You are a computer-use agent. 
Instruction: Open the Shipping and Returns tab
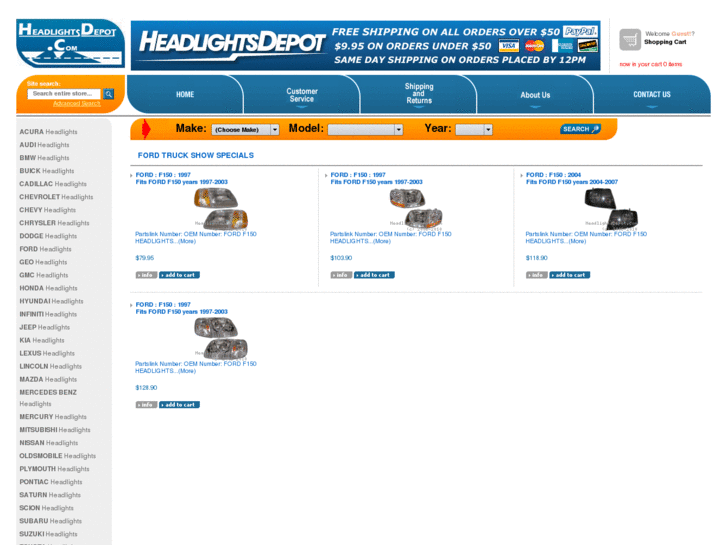(419, 95)
